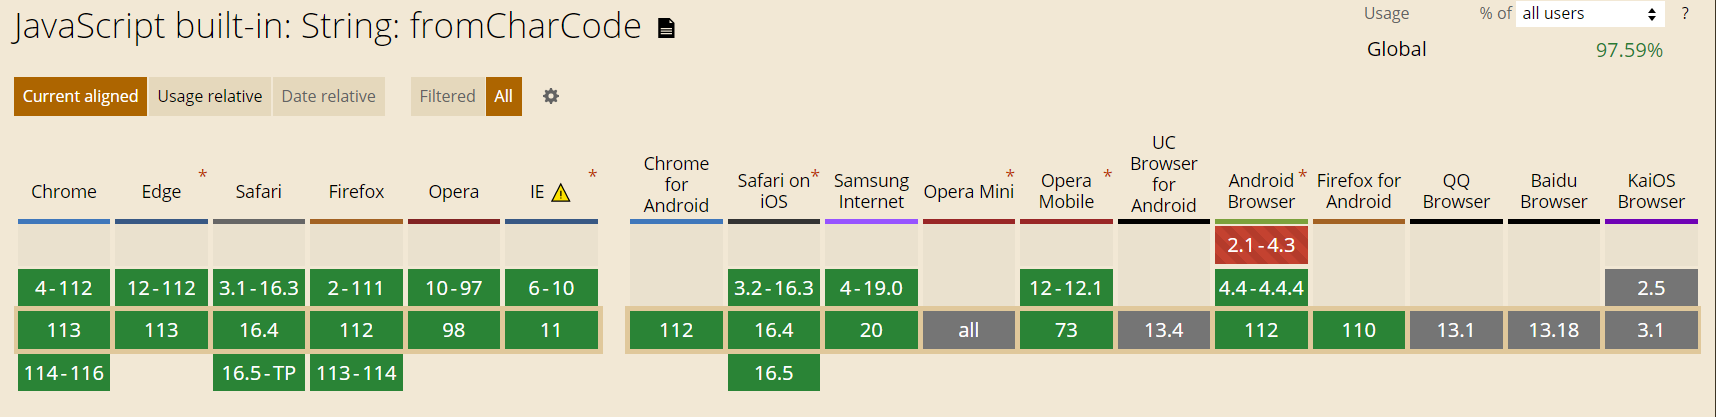Select the All browsers option
Image resolution: width=1716 pixels, height=417 pixels.
[504, 96]
